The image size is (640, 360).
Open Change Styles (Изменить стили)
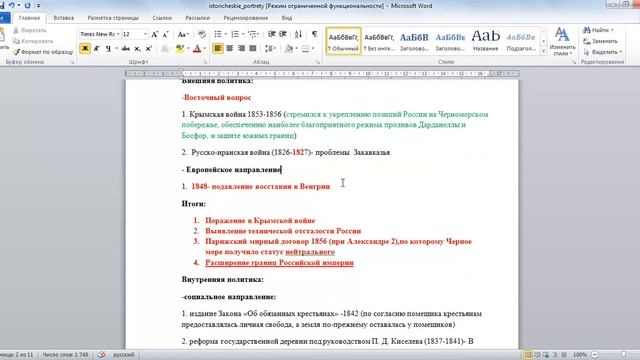562,42
